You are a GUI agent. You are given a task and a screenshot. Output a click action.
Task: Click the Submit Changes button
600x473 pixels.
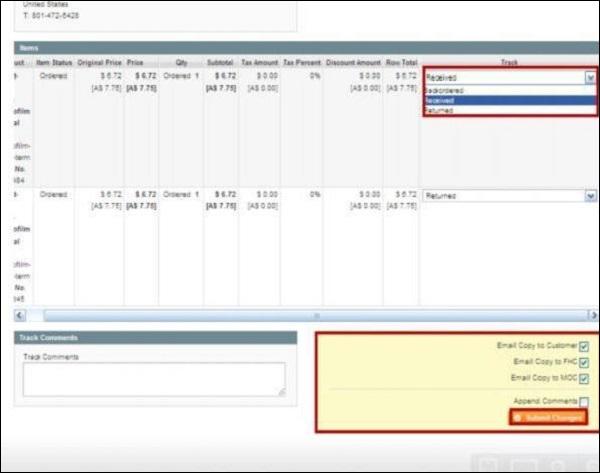coord(548,418)
